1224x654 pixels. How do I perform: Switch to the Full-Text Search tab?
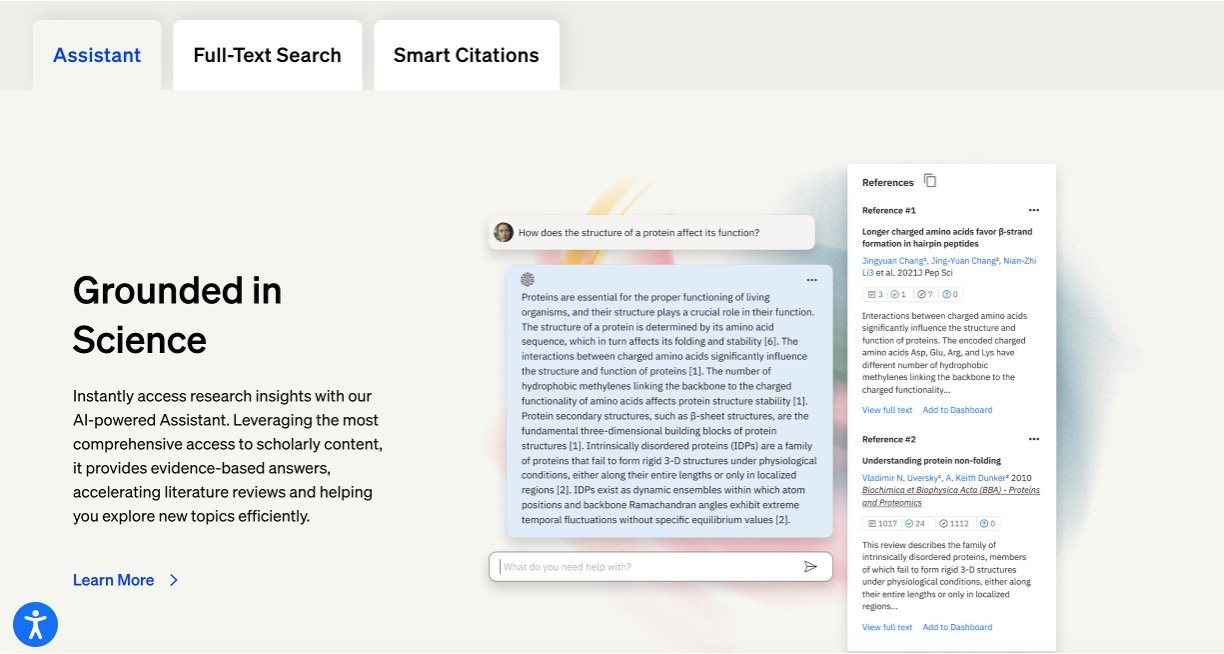[267, 55]
